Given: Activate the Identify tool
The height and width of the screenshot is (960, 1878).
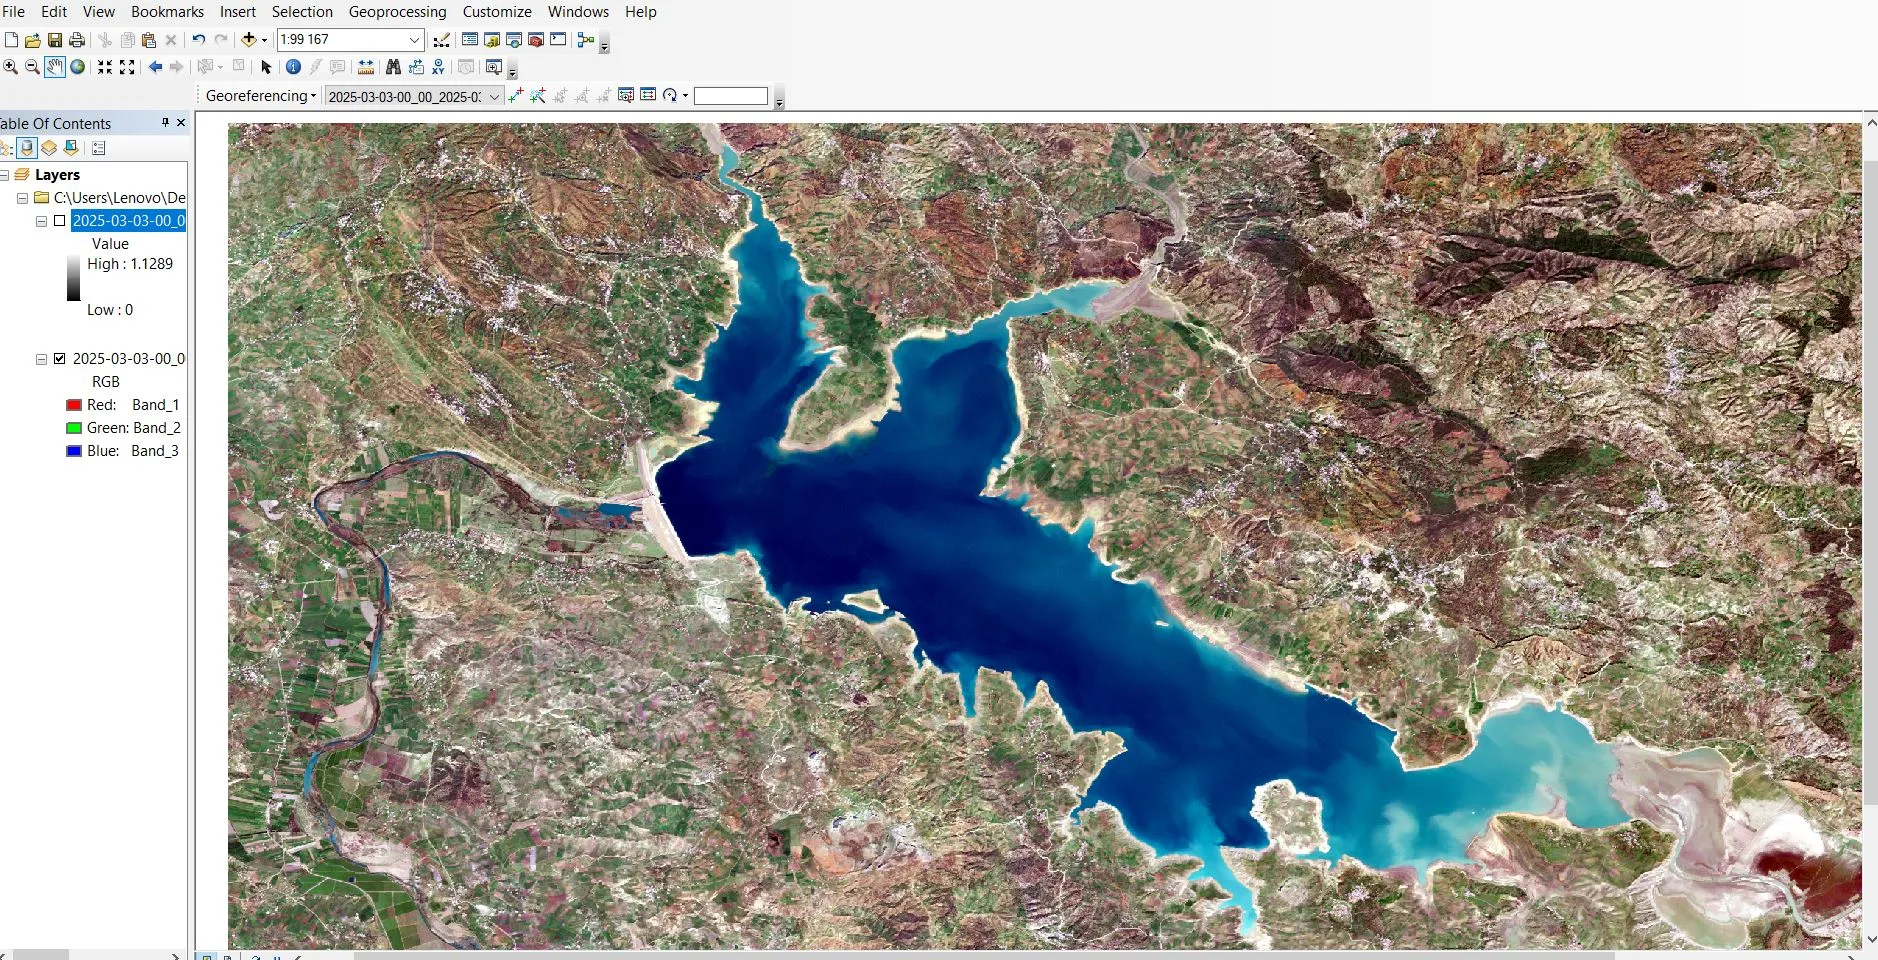Looking at the screenshot, I should pyautogui.click(x=293, y=67).
